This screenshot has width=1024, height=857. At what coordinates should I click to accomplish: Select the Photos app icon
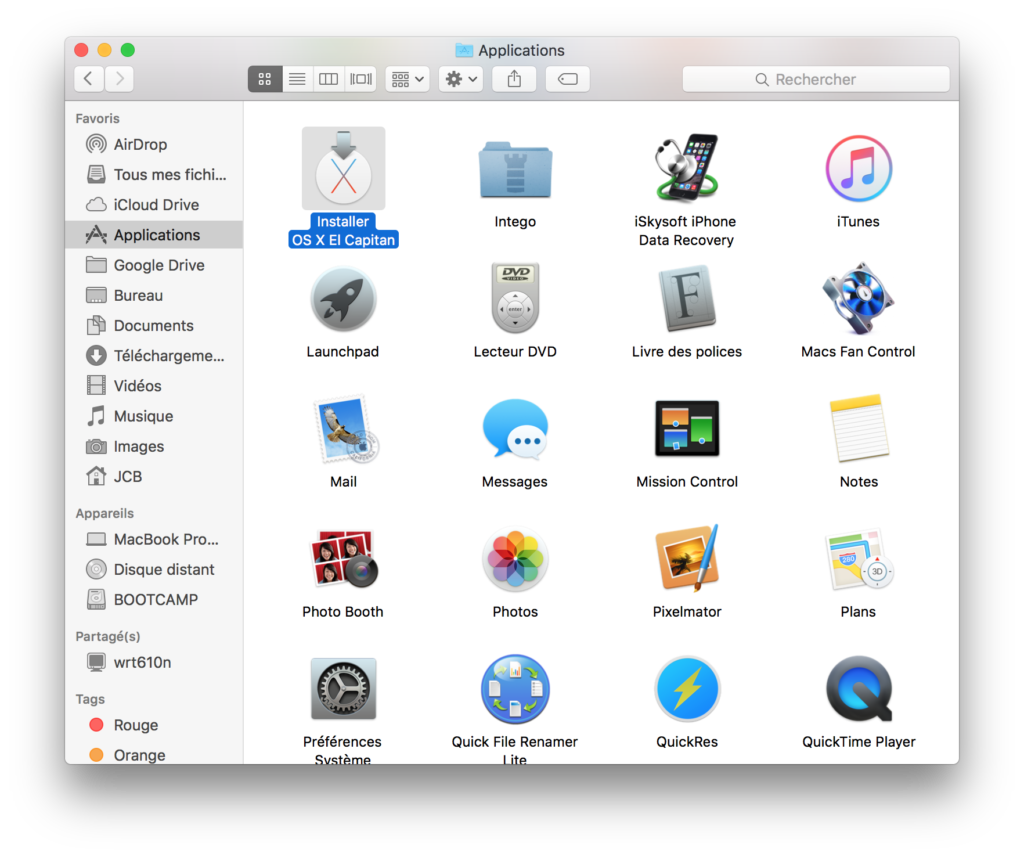[515, 558]
